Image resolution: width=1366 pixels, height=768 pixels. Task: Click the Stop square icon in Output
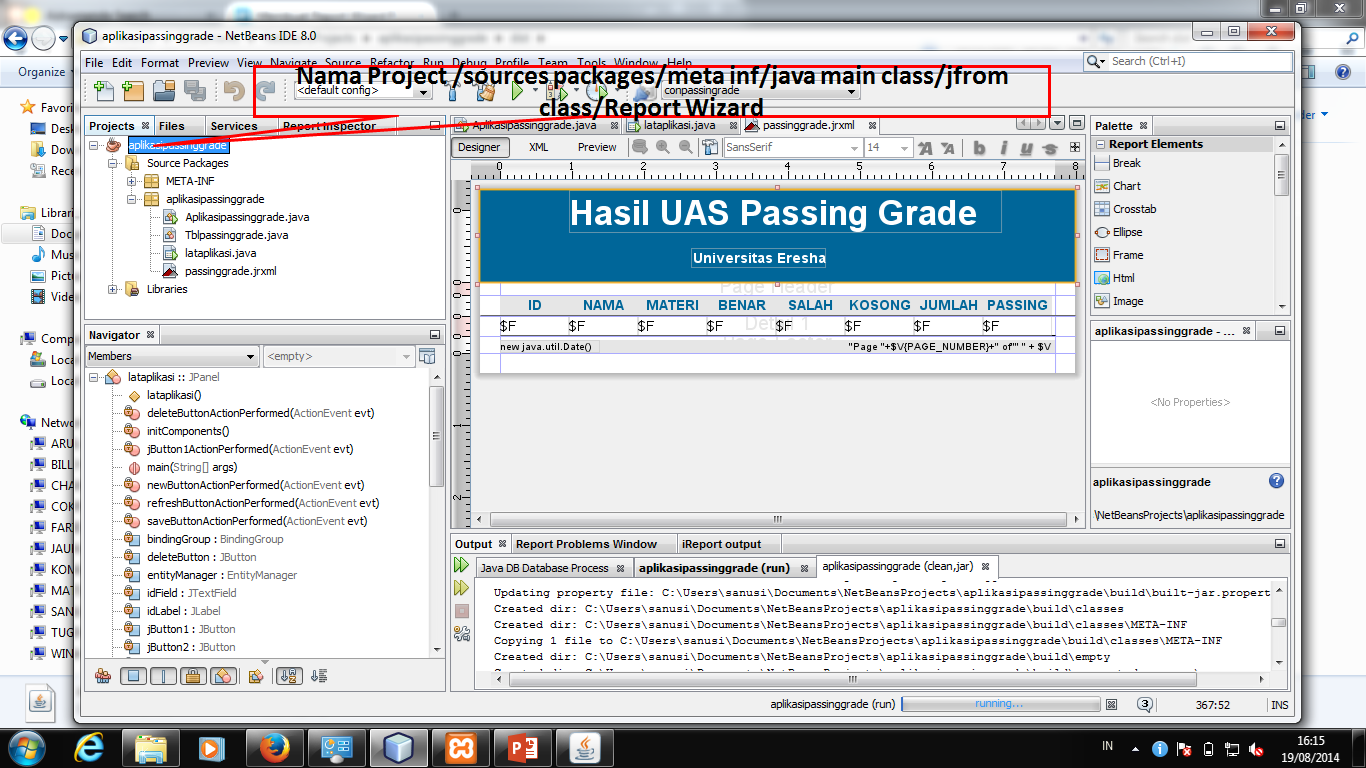tap(461, 610)
